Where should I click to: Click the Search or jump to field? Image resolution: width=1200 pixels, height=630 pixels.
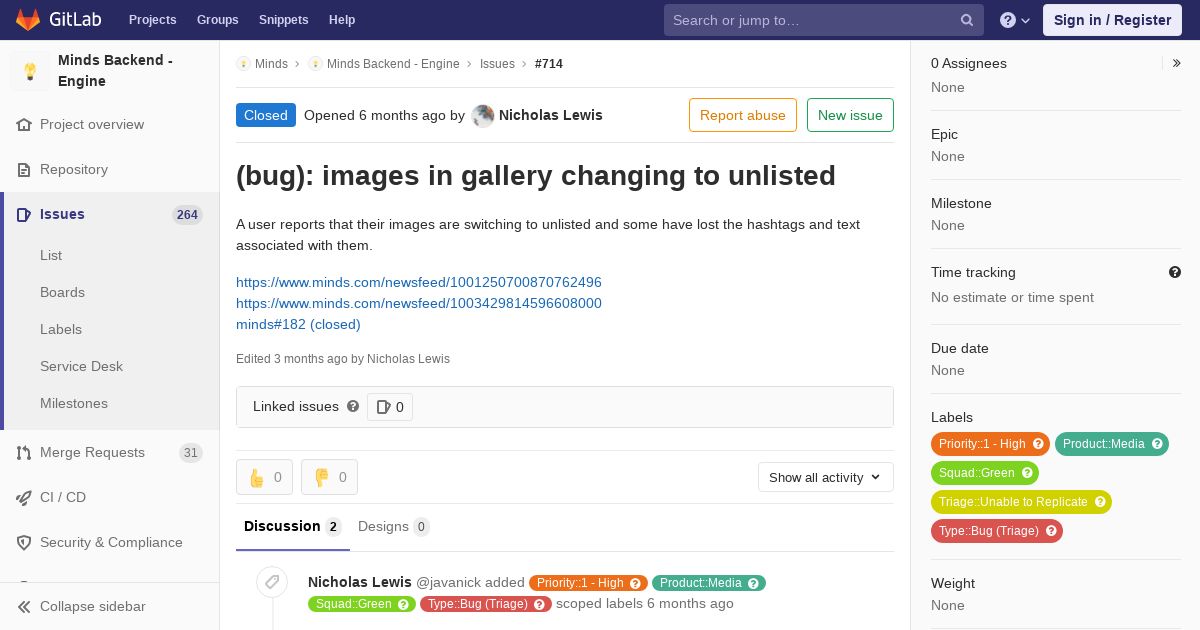coord(824,20)
